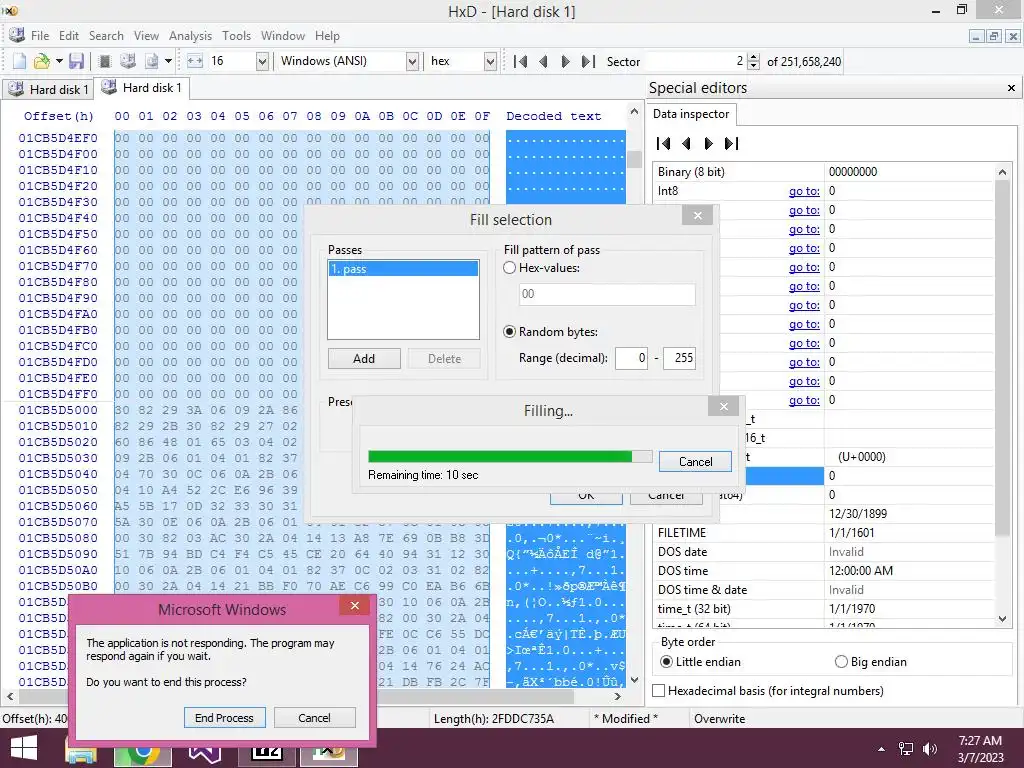Open Chrome from taskbar

(143, 751)
